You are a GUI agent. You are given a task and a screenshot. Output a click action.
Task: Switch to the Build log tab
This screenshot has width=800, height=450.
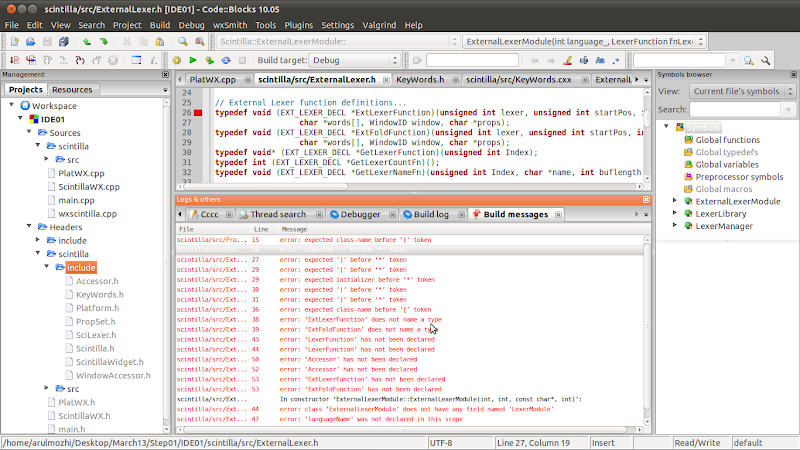click(x=430, y=214)
